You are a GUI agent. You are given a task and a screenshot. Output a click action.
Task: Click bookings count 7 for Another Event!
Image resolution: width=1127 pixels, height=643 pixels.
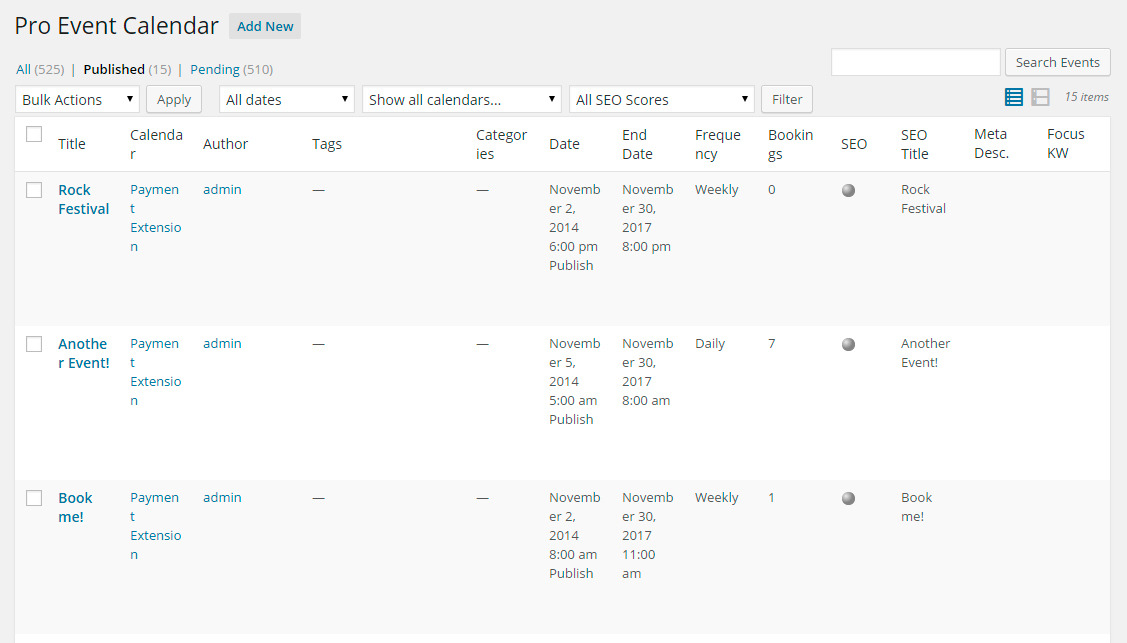pyautogui.click(x=771, y=343)
